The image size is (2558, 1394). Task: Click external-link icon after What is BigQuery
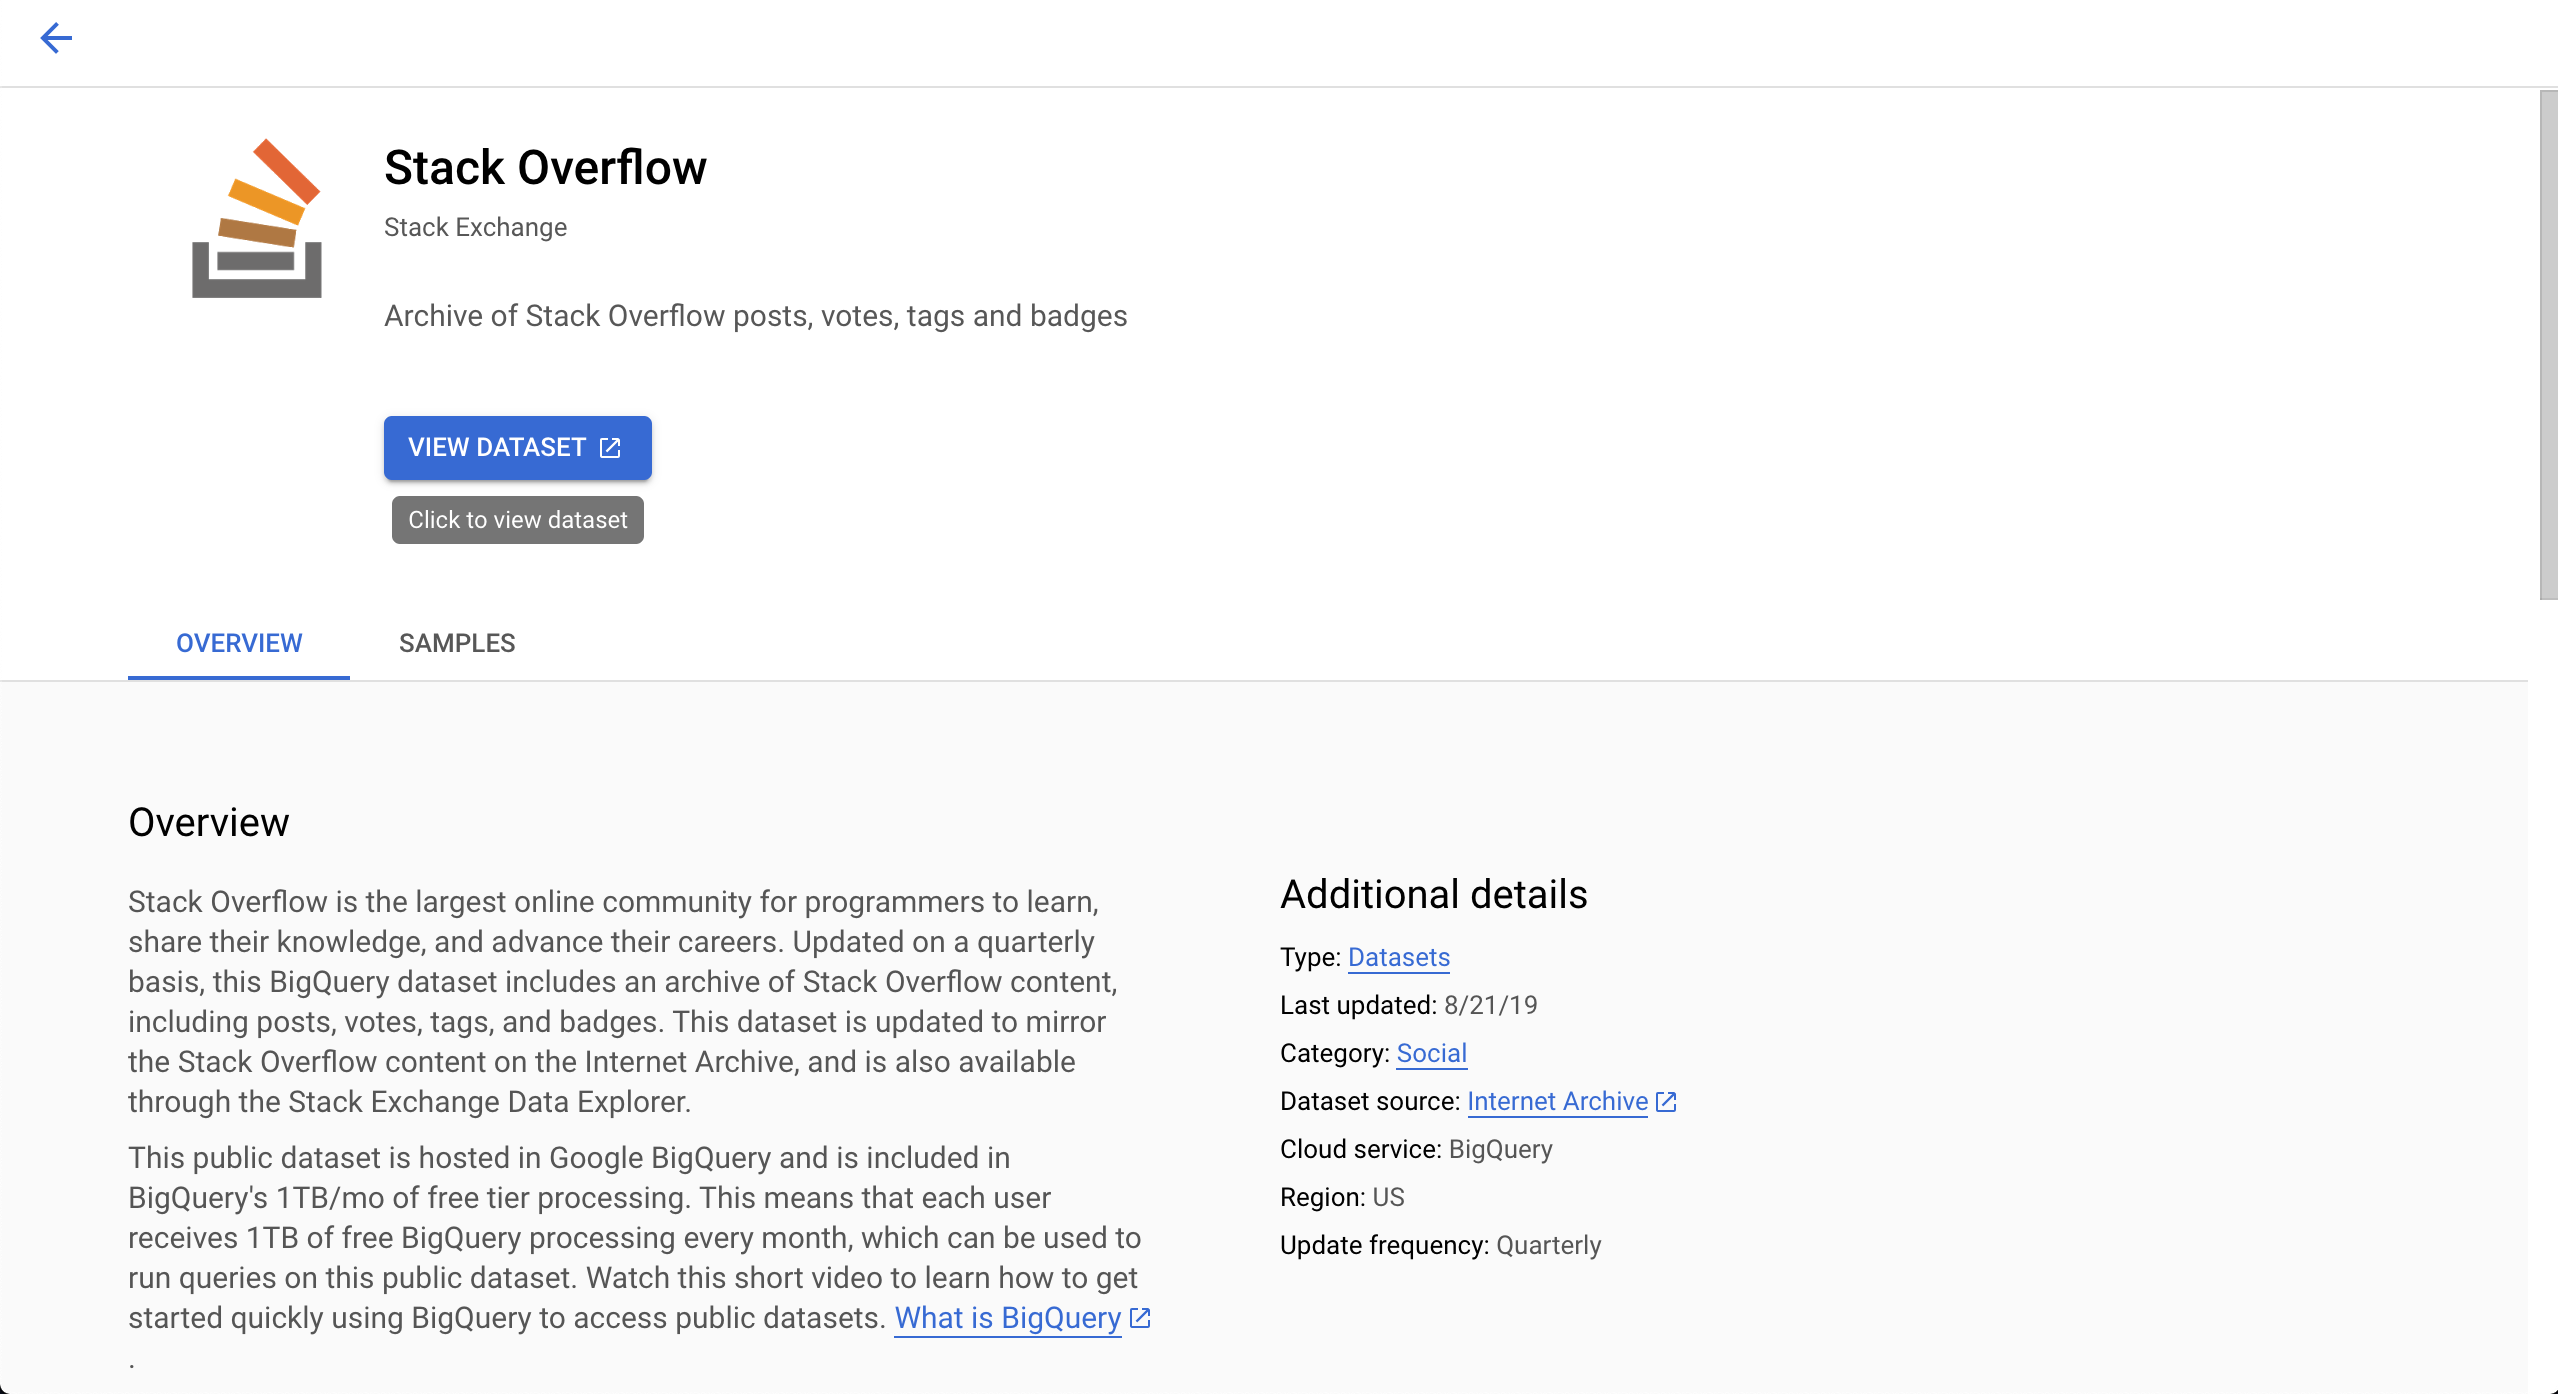pyautogui.click(x=1140, y=1317)
